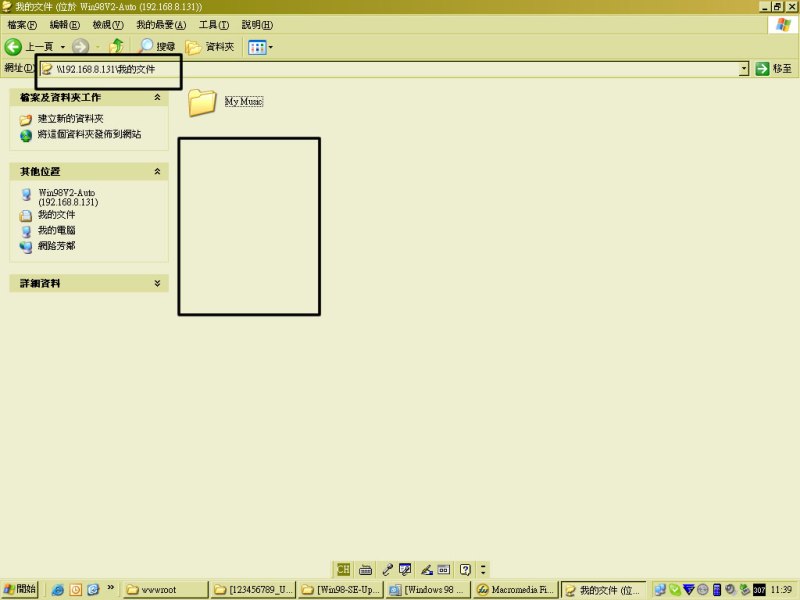Open the 搜尋 search pane
Image resolution: width=800 pixels, height=600 pixels.
157,46
